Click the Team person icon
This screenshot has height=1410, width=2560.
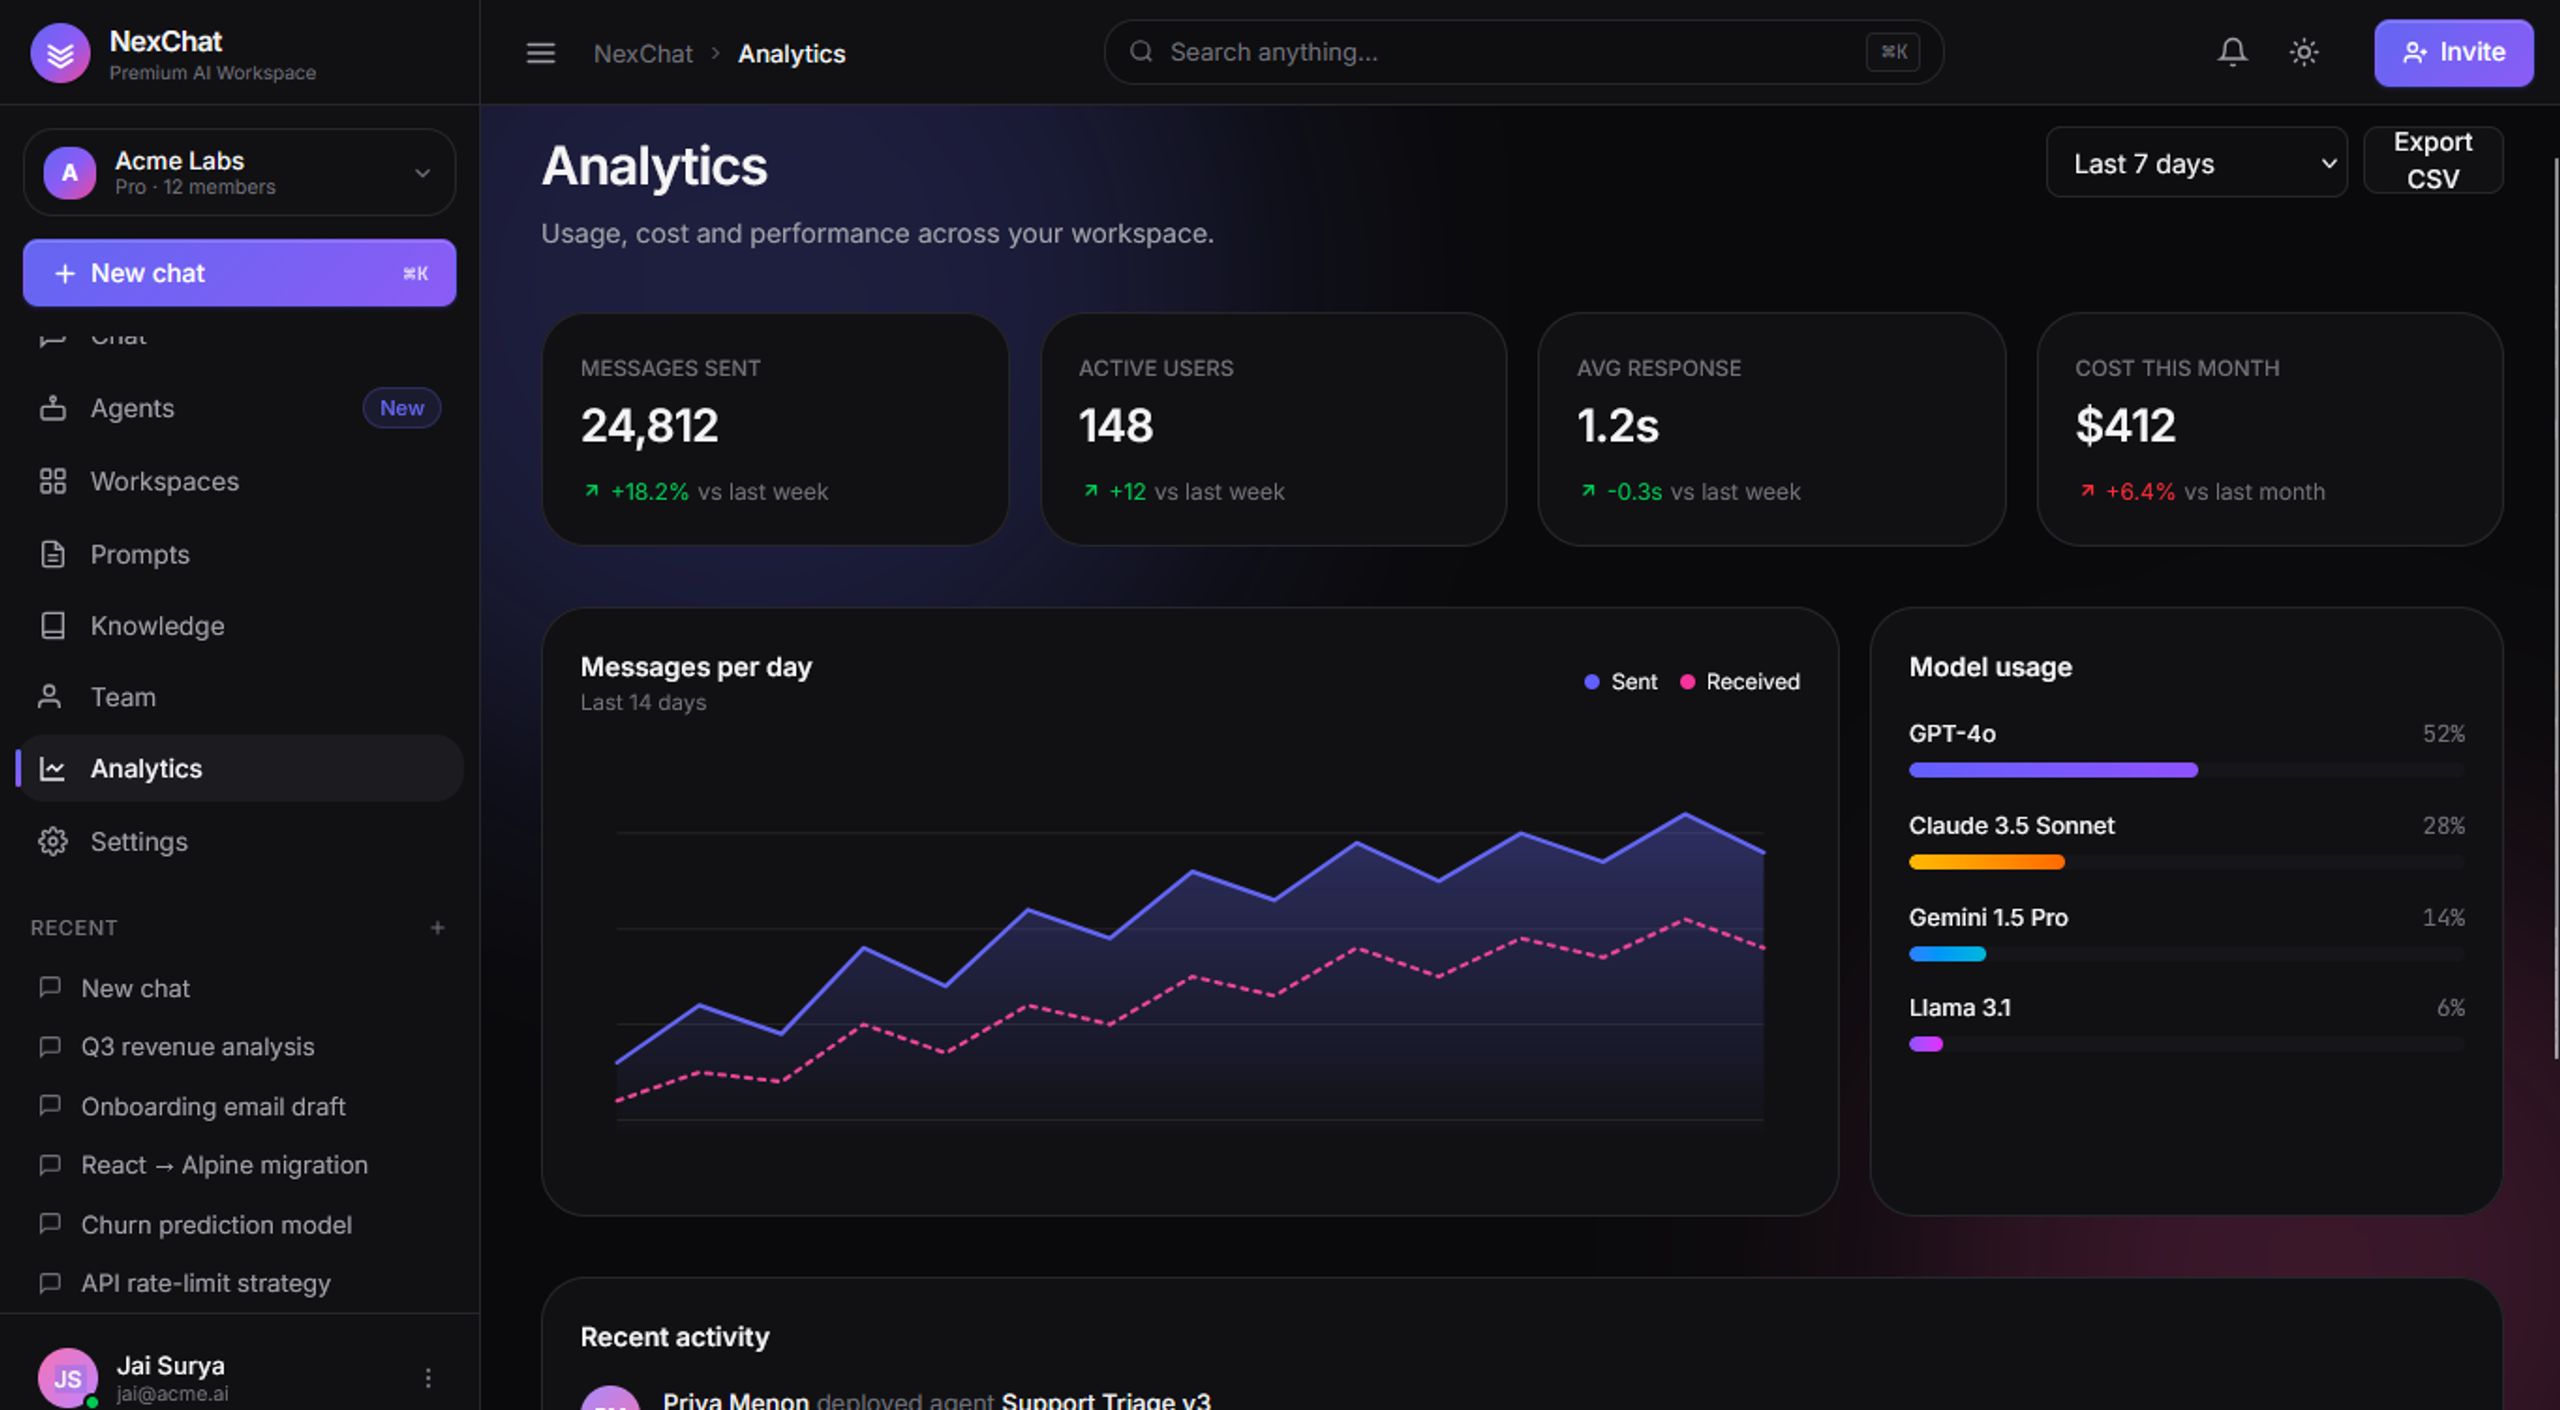click(49, 697)
